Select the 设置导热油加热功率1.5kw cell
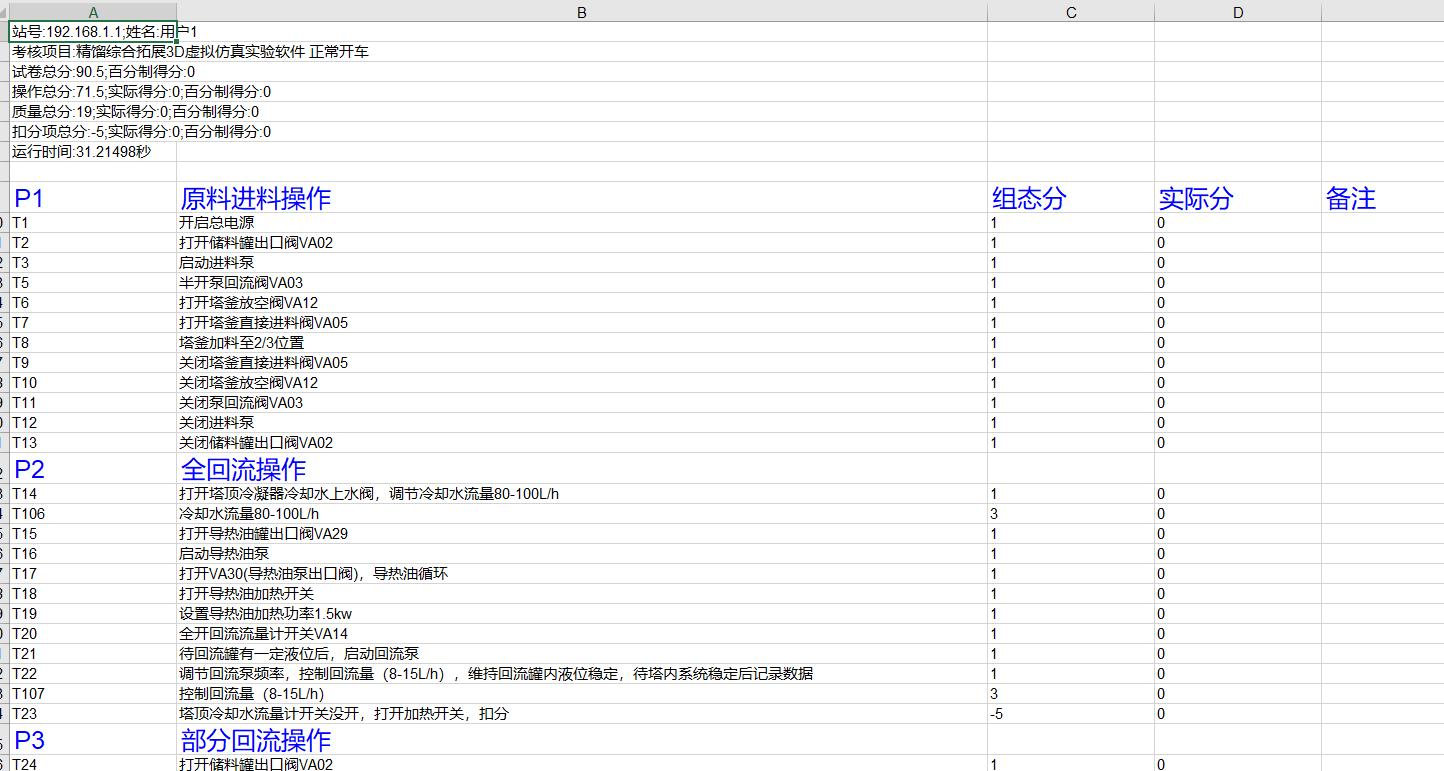 tap(581, 614)
